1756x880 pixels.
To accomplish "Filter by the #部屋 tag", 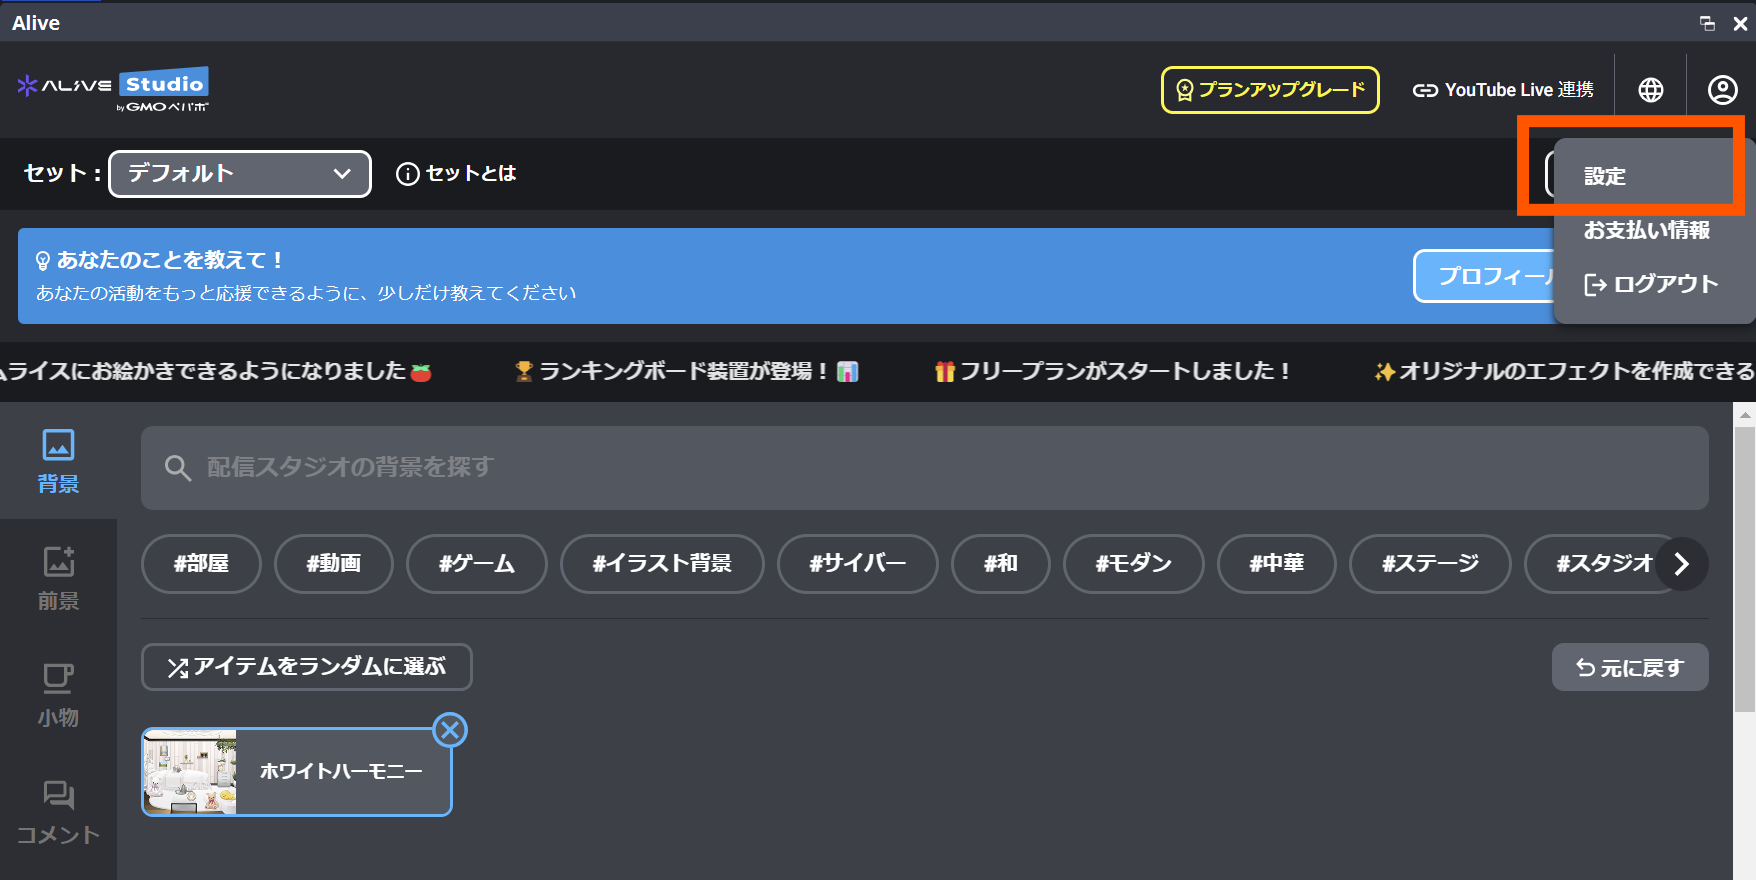I will (x=201, y=564).
